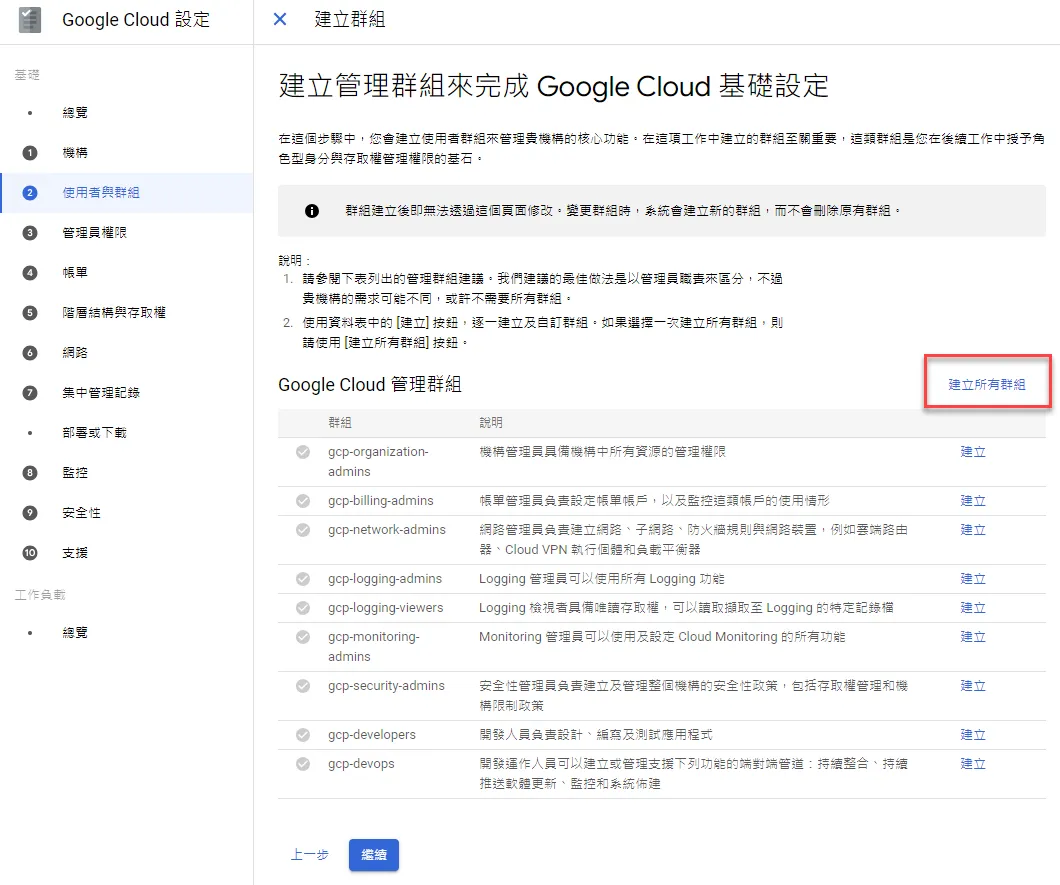Click check icon for gcp-security-admins
1060x885 pixels.
(303, 686)
